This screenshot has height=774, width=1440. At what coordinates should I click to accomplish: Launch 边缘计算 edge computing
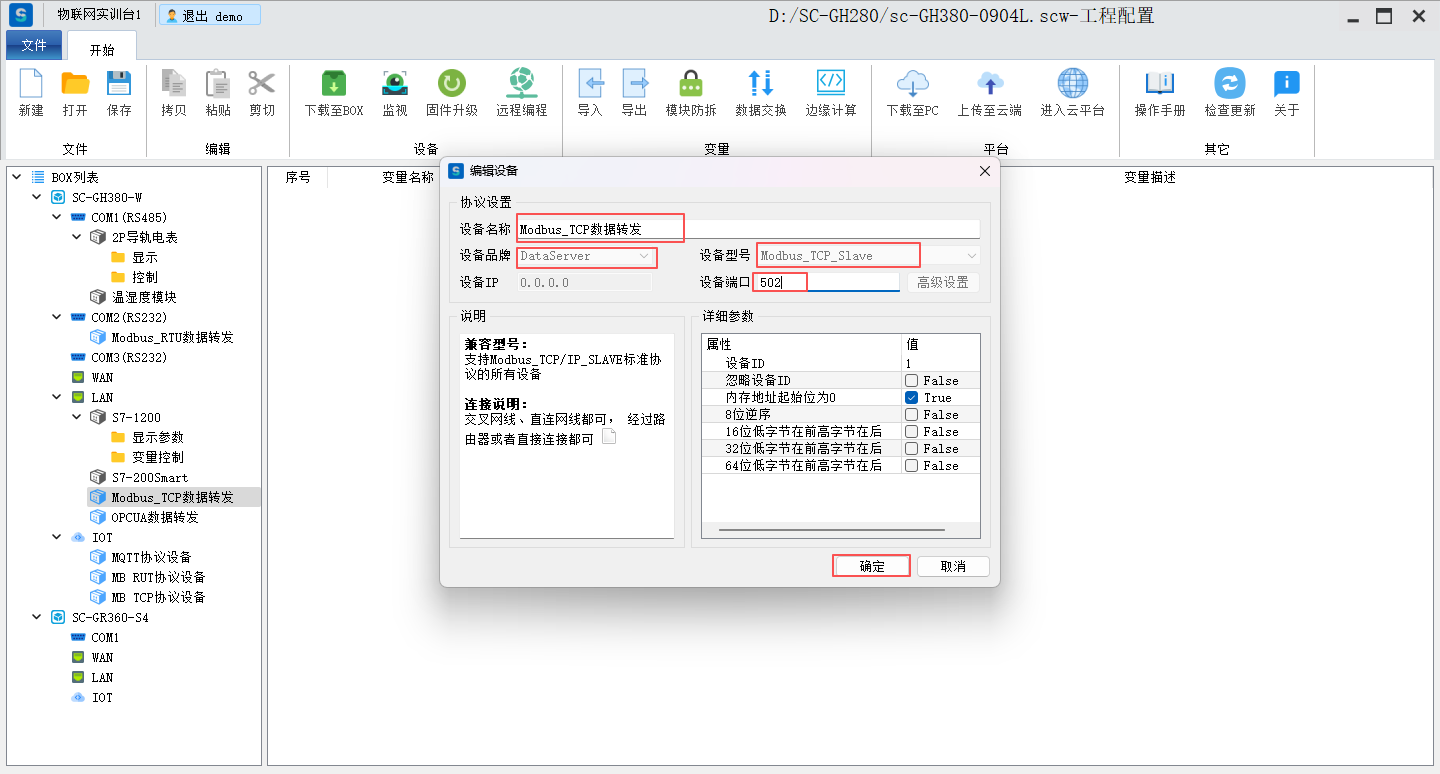(831, 84)
